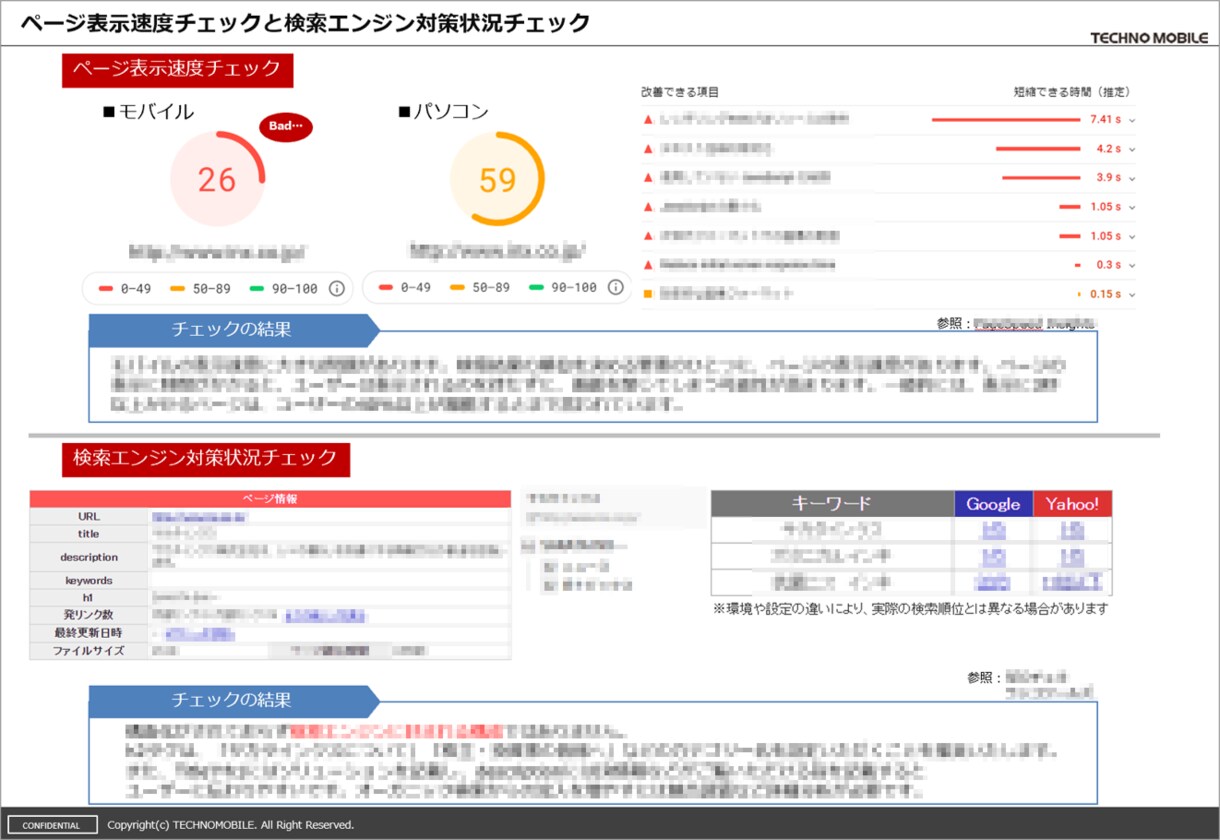Click the info icon in the モバイル score legend
Viewport: 1220px width, 840px height.
(337, 288)
